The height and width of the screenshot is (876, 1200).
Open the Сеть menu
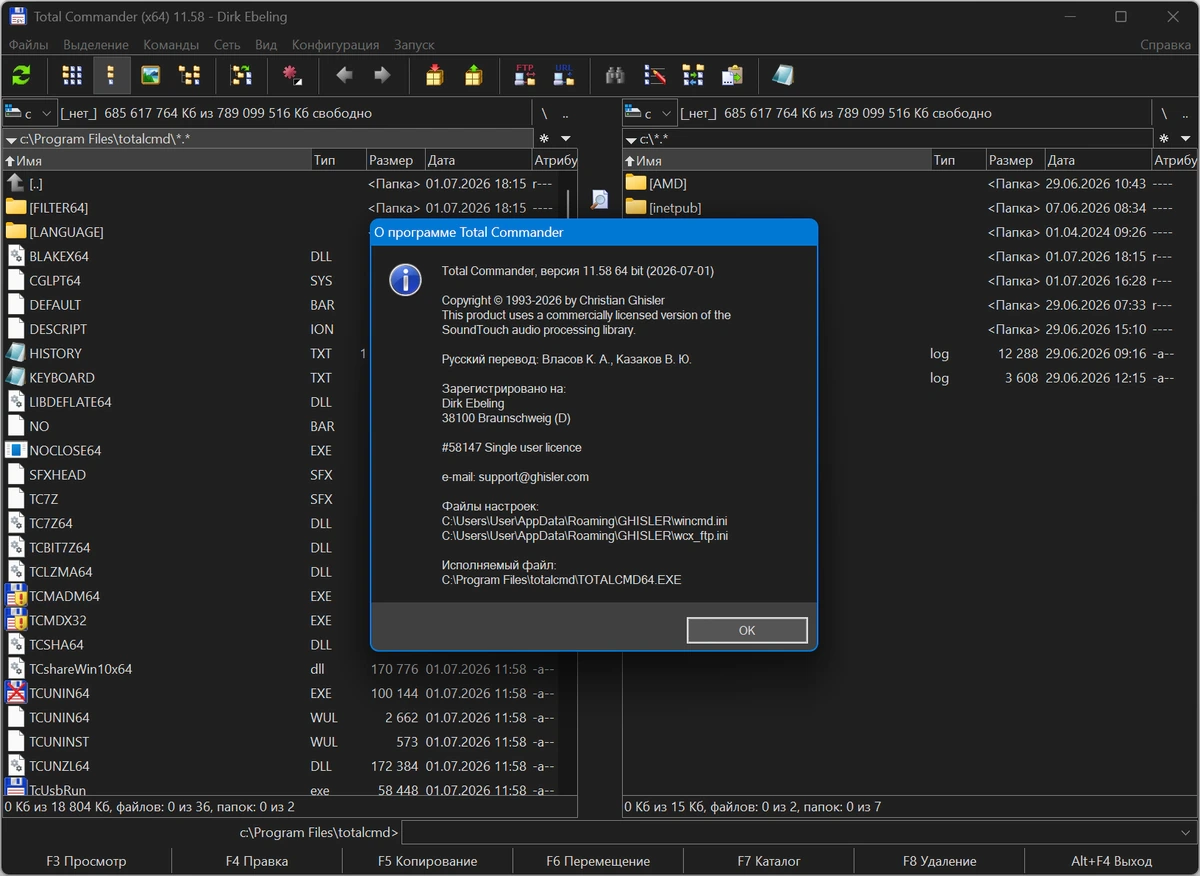[x=227, y=45]
